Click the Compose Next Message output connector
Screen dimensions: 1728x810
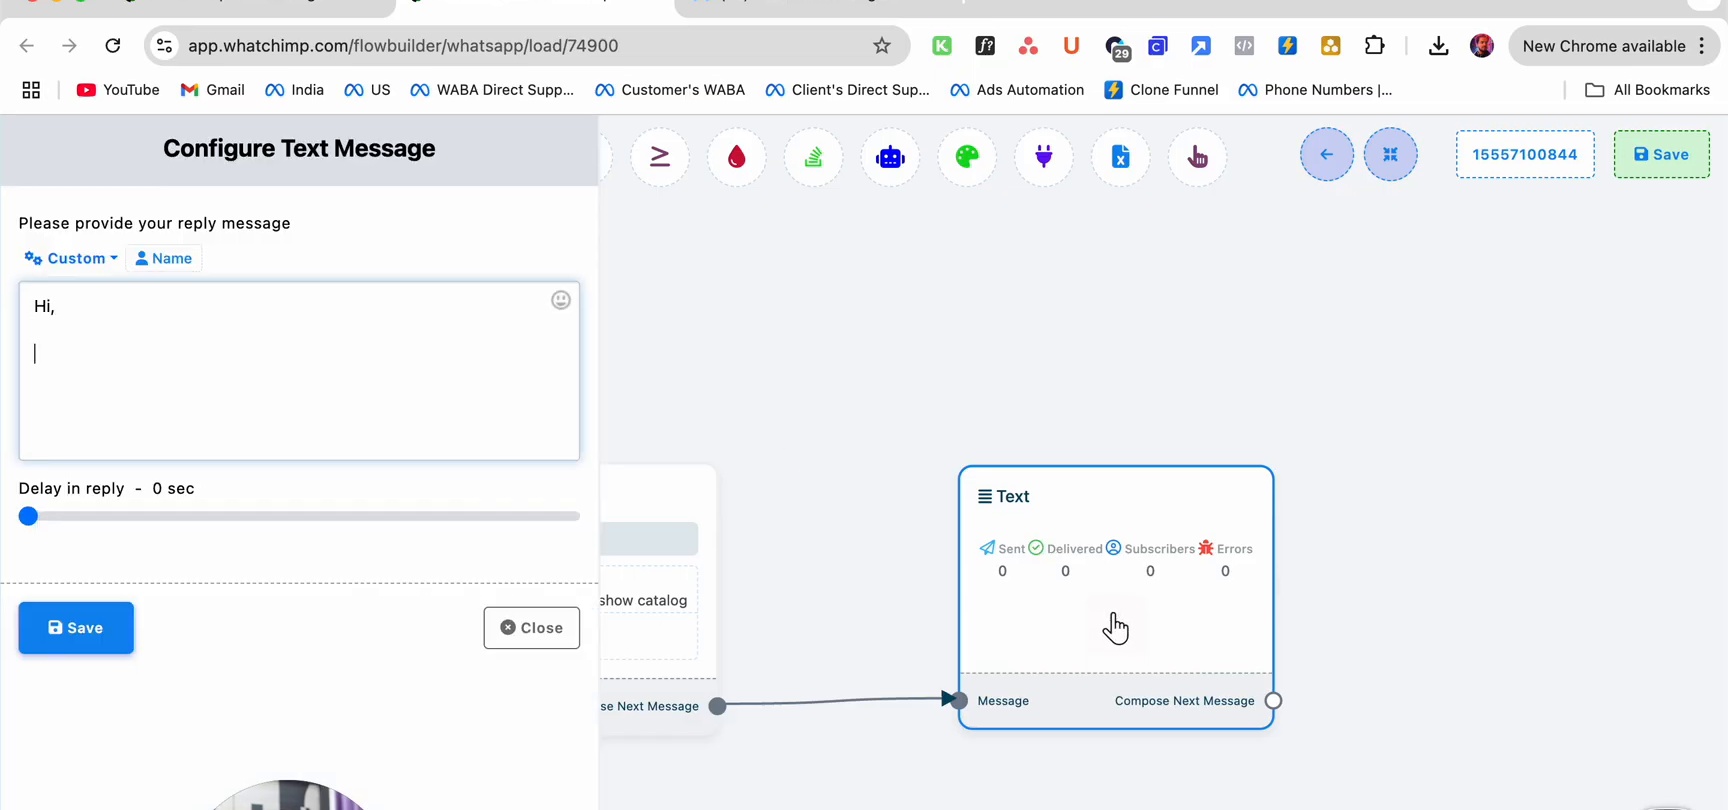pos(1273,701)
